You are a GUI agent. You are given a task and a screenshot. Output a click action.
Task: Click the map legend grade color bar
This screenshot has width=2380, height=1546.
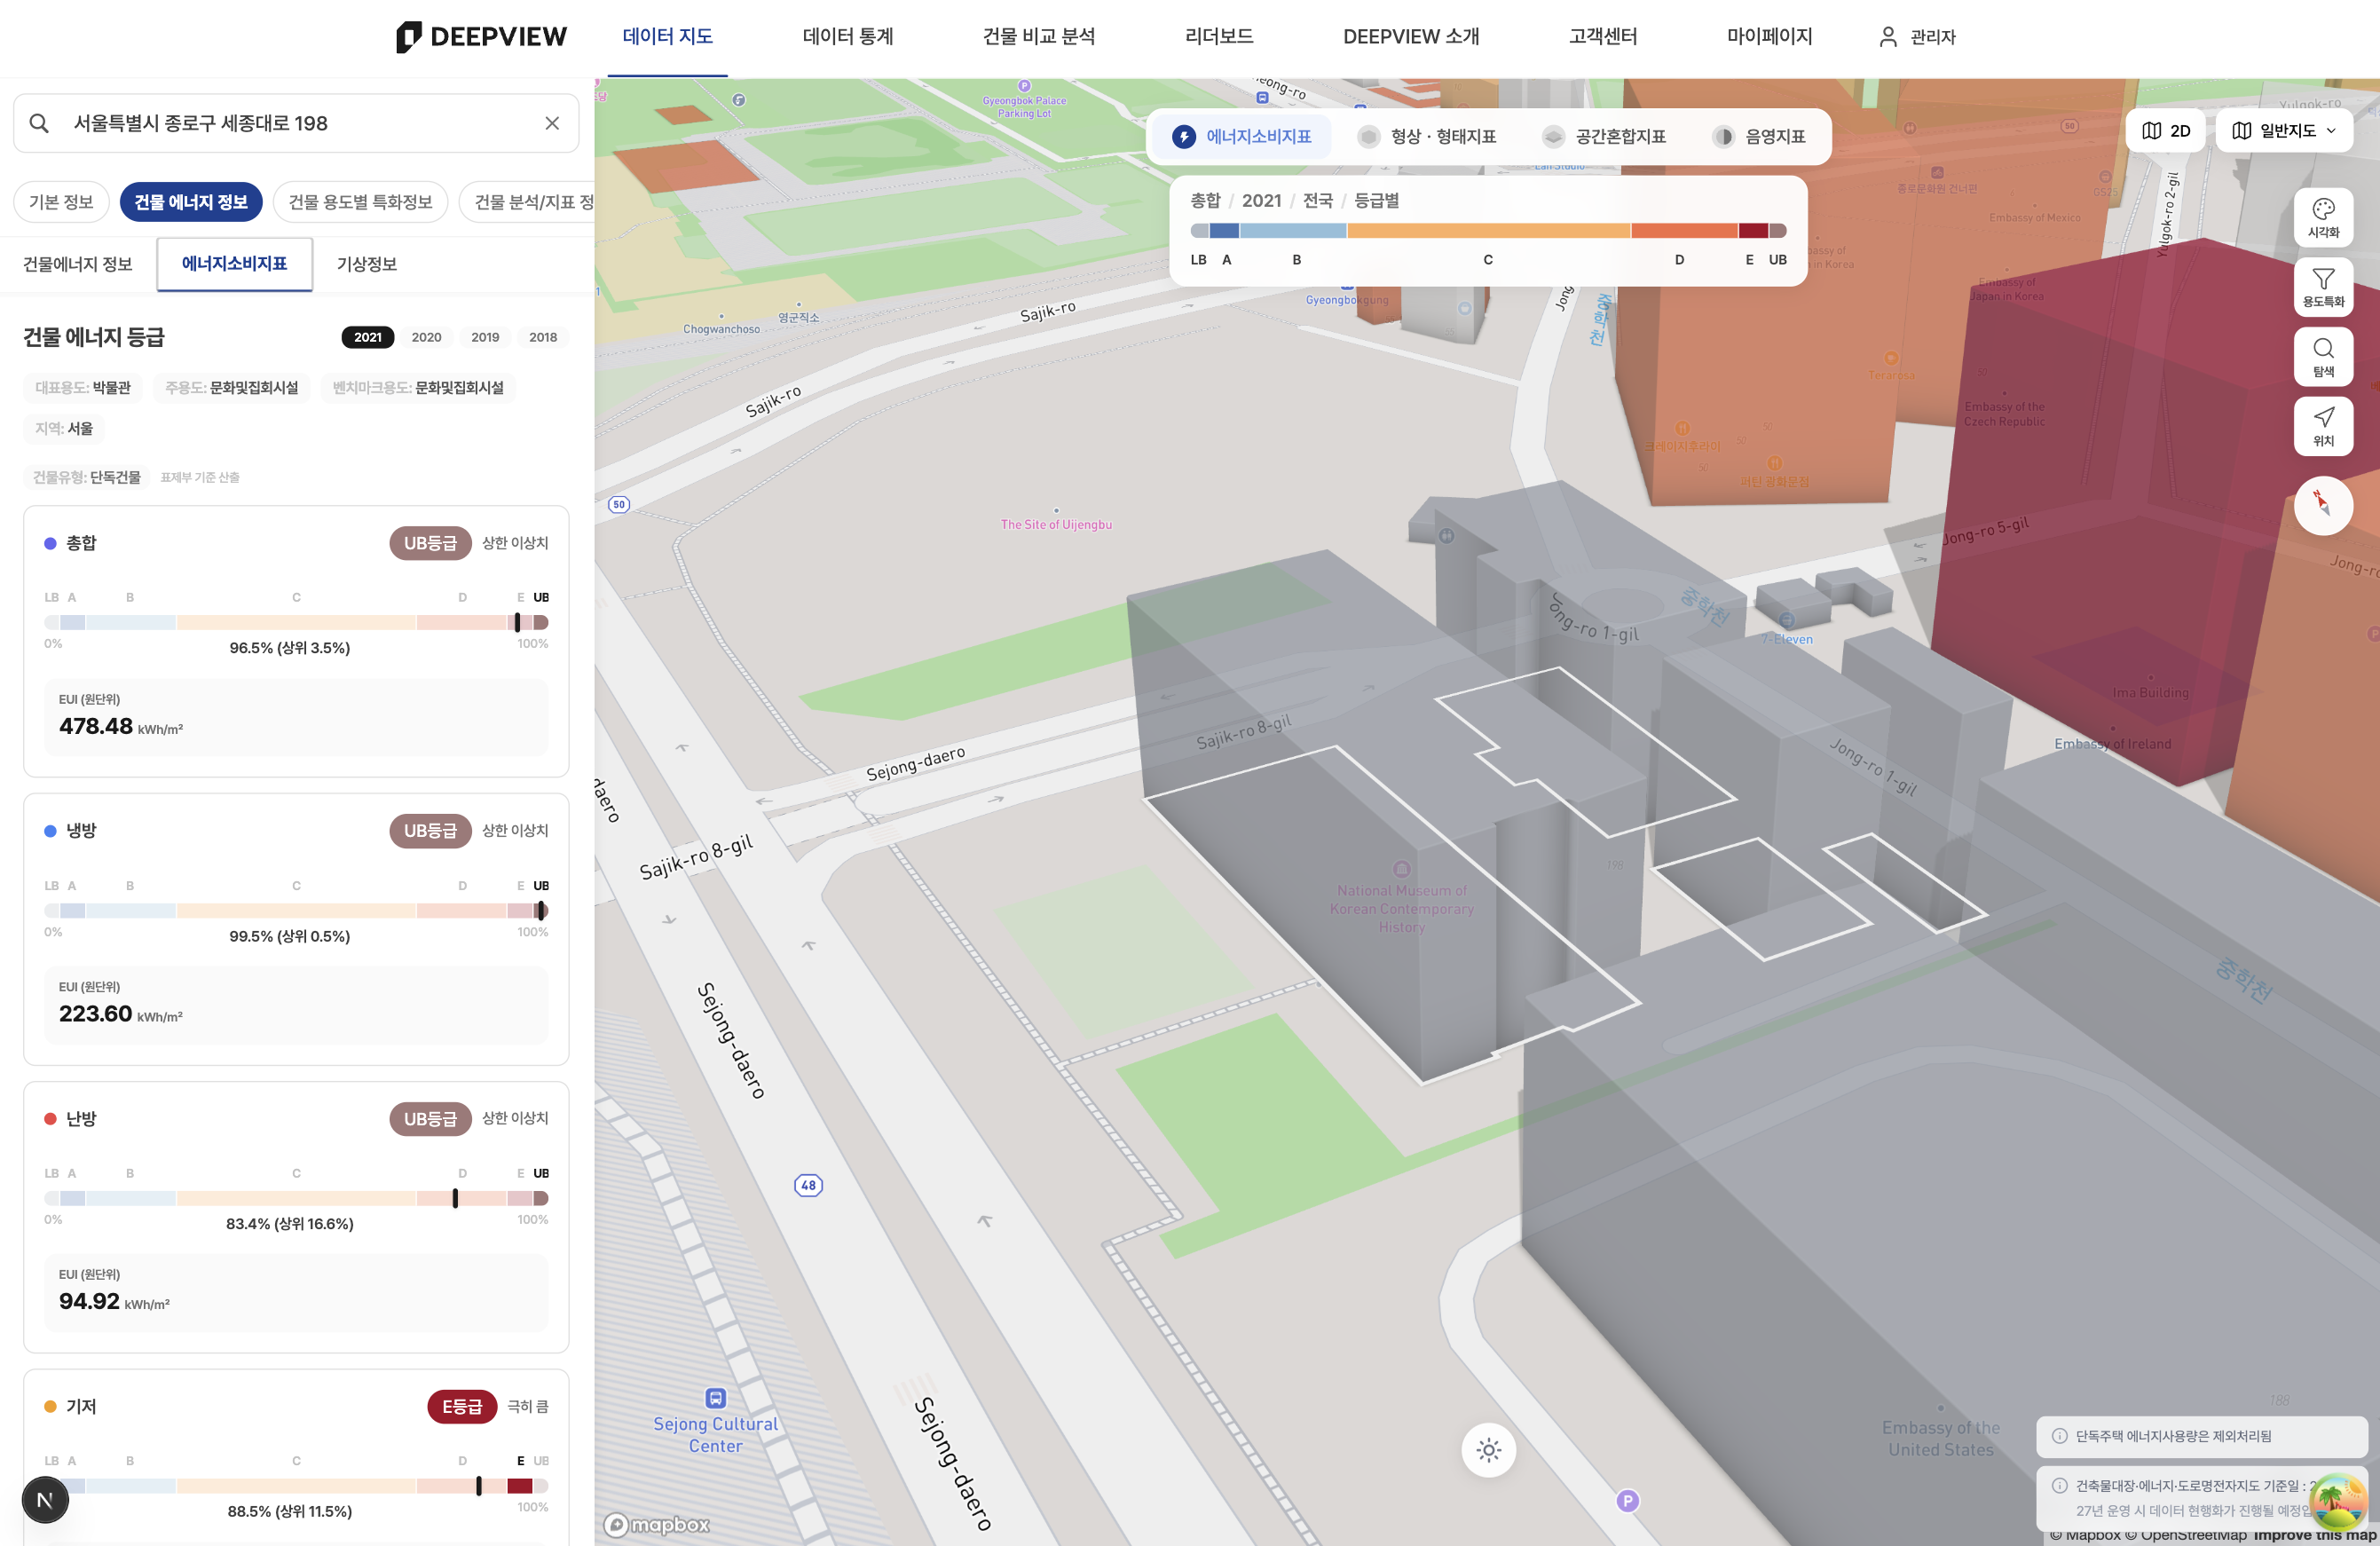pos(1488,231)
